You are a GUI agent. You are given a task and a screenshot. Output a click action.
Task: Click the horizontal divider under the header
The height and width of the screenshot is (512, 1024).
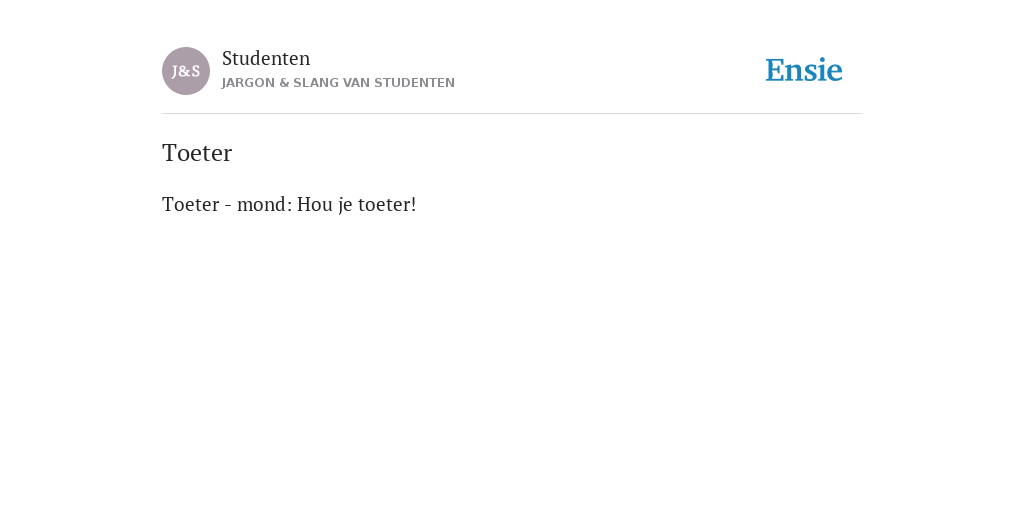[x=512, y=114]
